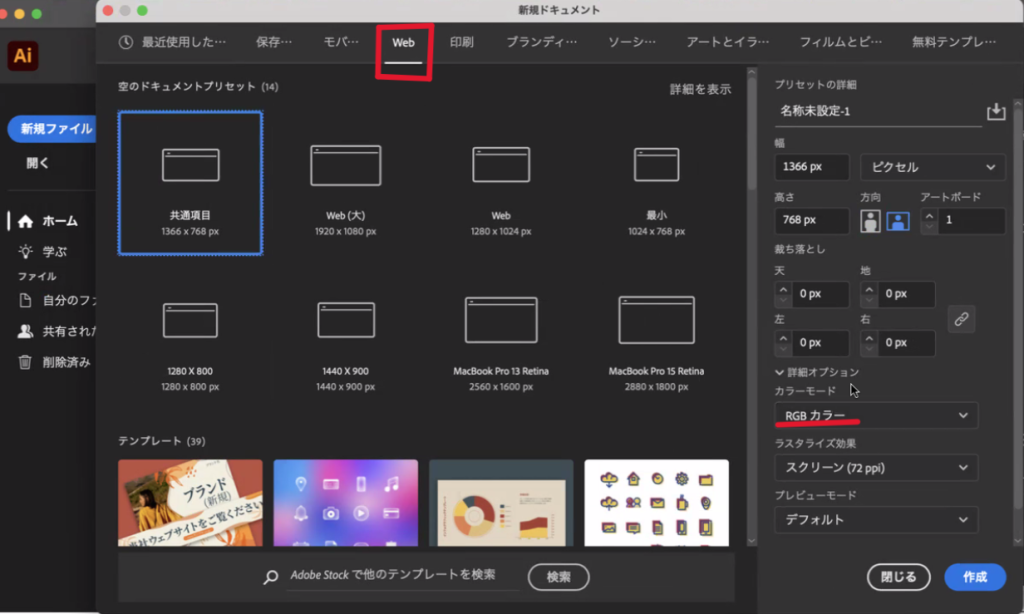Open the Learn lightbulb item
The height and width of the screenshot is (614, 1024).
(x=26, y=252)
